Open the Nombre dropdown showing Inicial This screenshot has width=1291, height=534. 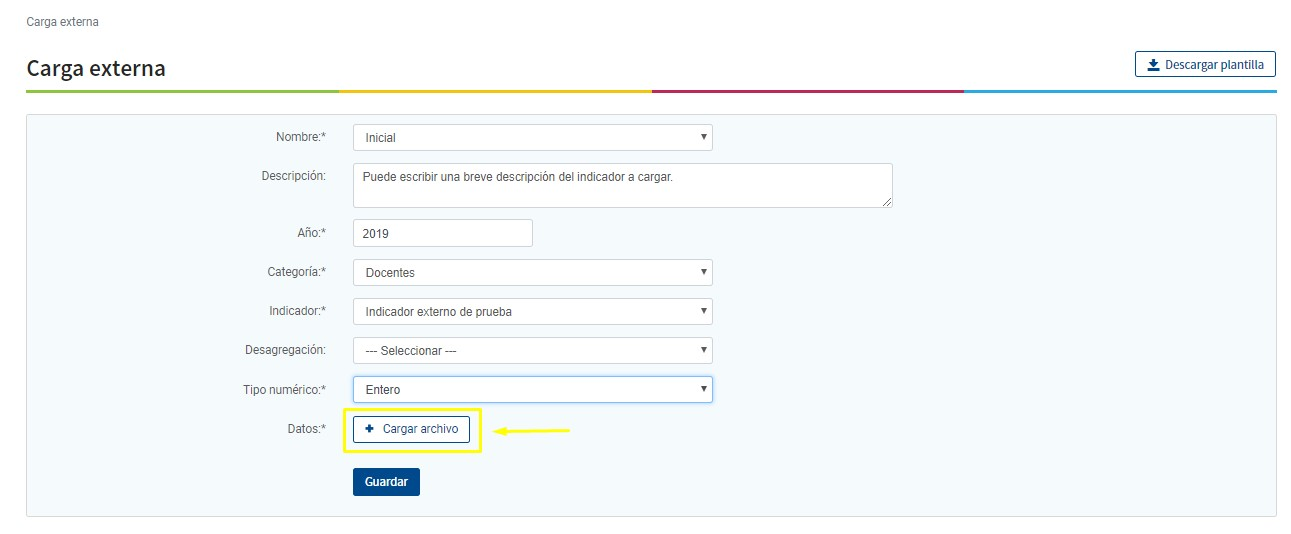pyautogui.click(x=532, y=138)
